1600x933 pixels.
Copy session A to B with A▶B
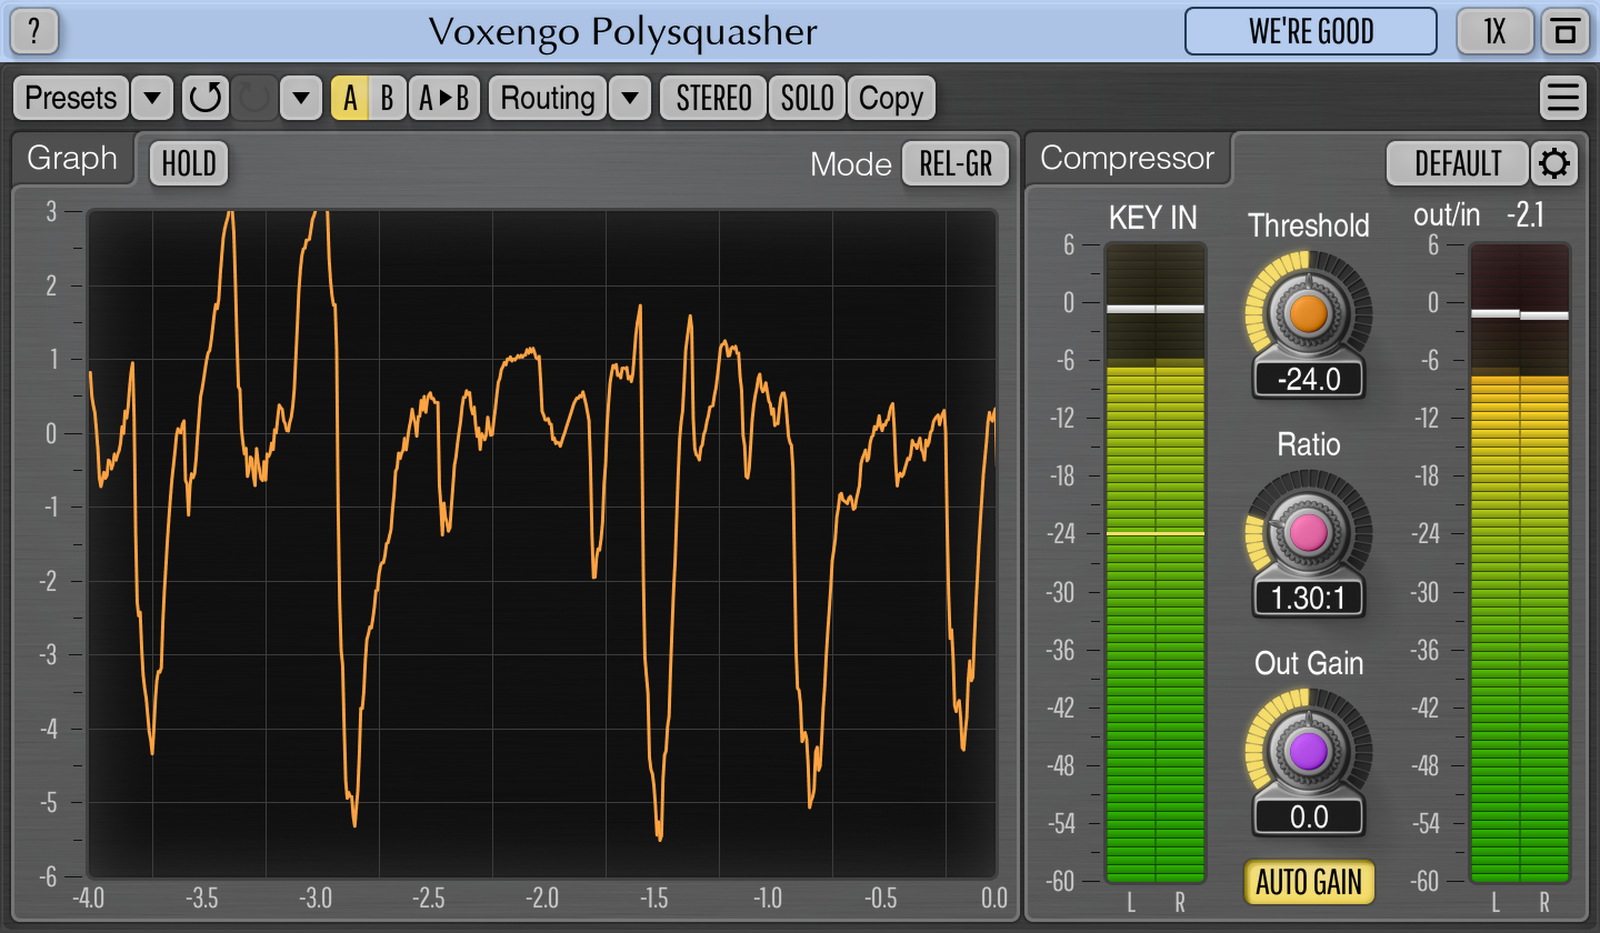tap(443, 97)
